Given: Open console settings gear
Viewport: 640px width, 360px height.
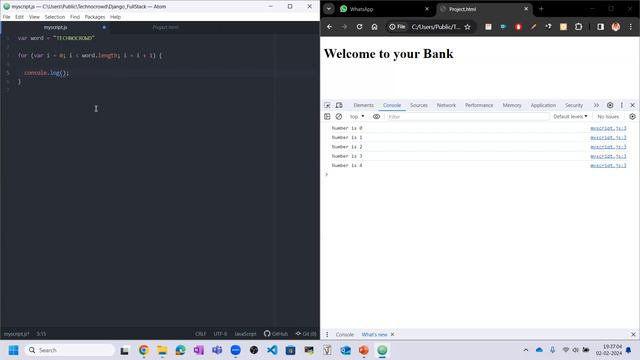Looking at the screenshot, I should 632,117.
